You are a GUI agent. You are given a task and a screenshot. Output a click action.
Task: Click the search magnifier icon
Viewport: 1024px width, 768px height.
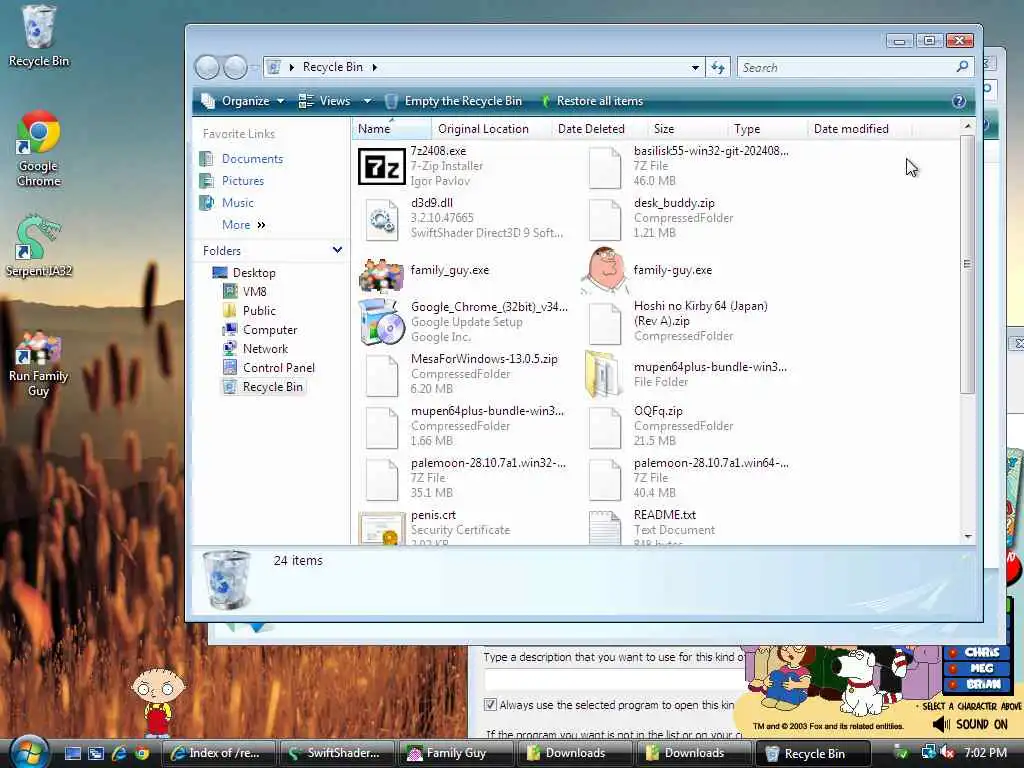click(961, 67)
